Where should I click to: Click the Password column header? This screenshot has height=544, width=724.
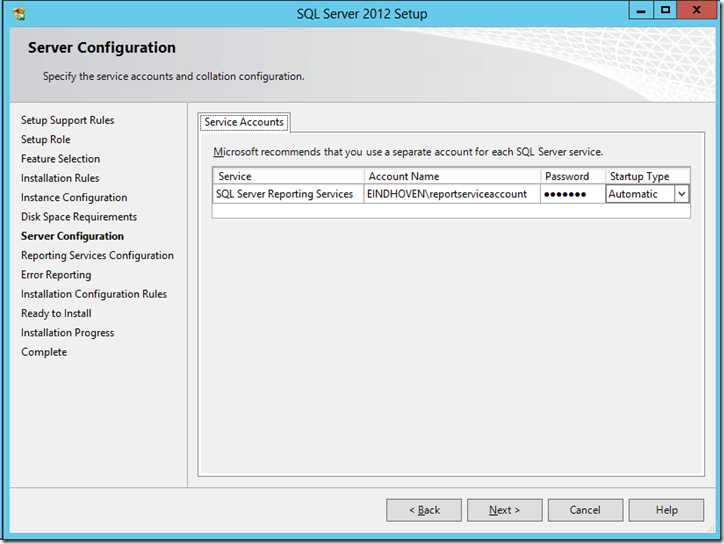click(x=573, y=176)
